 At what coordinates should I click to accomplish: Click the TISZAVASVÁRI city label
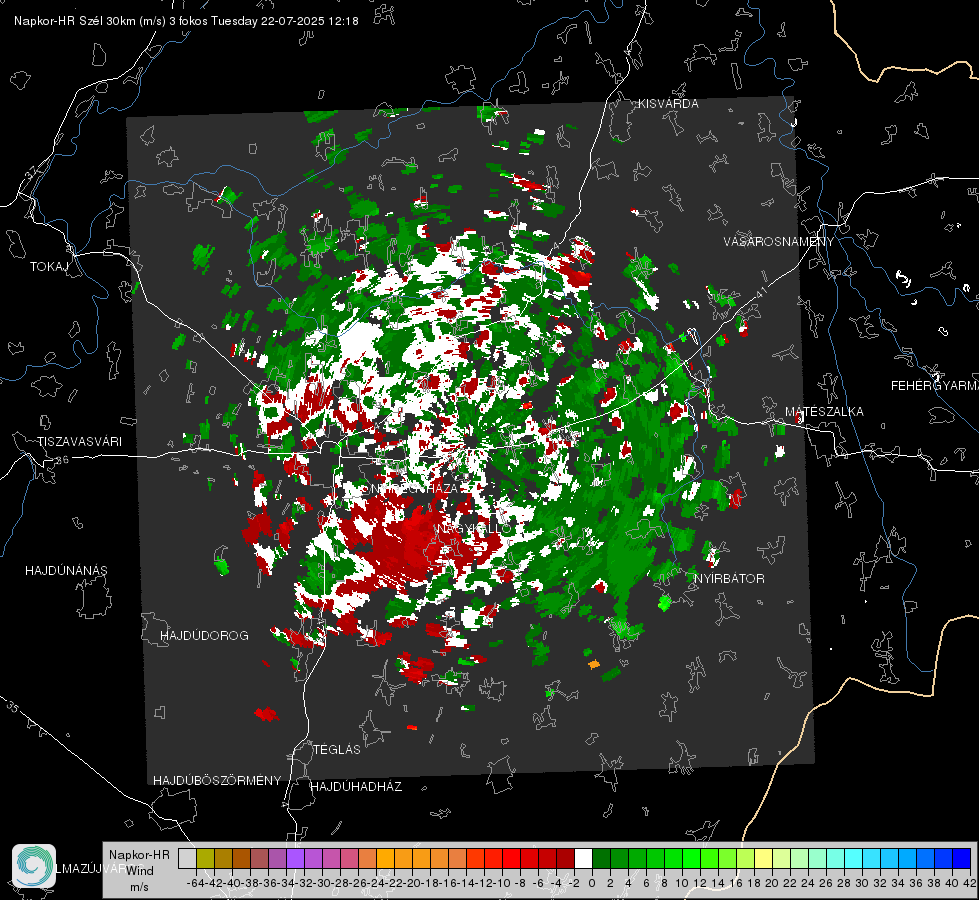pyautogui.click(x=79, y=442)
